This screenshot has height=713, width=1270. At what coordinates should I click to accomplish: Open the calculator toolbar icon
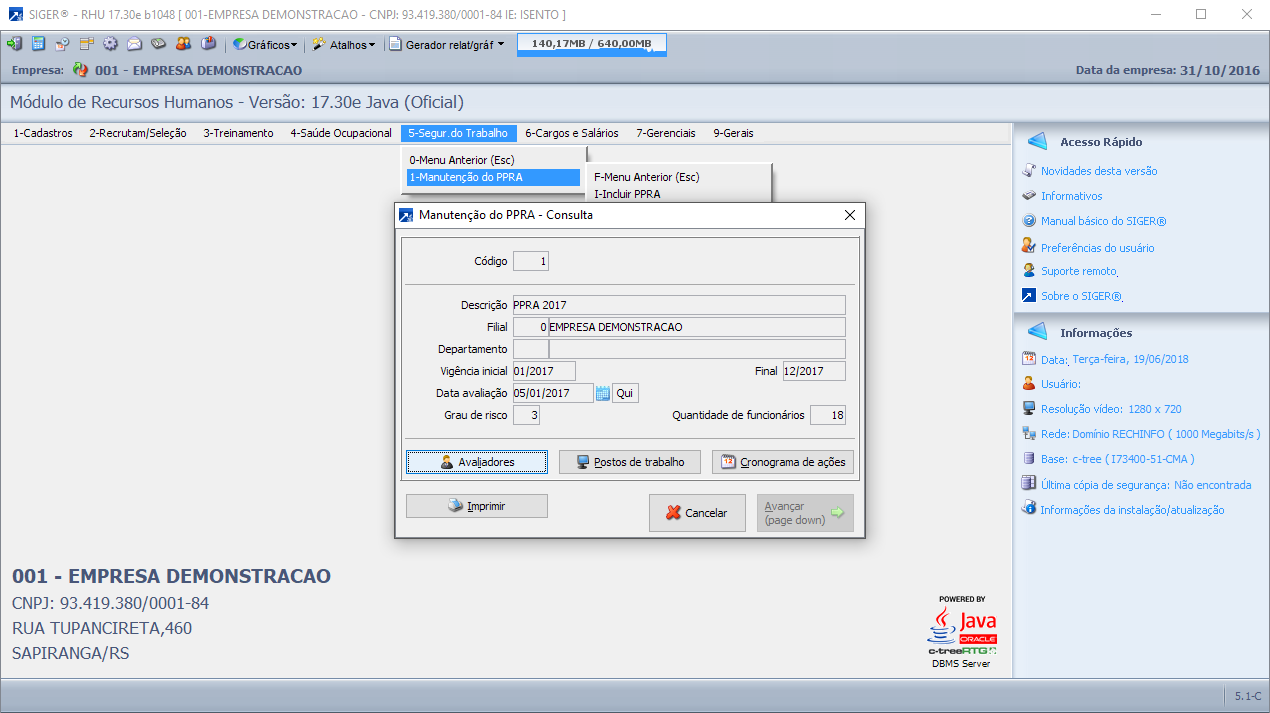pos(38,44)
